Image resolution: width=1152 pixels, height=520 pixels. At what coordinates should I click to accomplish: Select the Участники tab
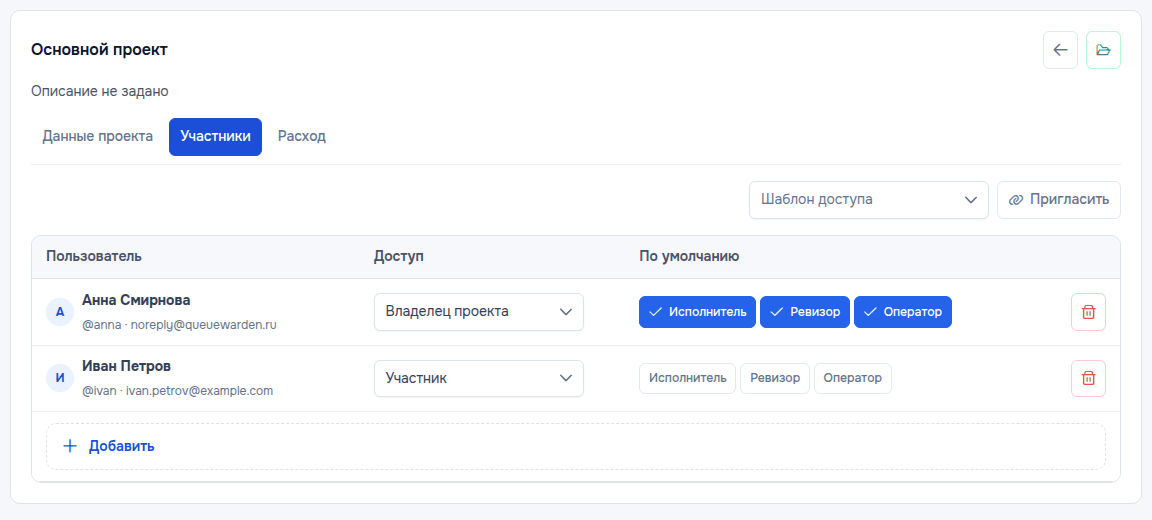(215, 137)
